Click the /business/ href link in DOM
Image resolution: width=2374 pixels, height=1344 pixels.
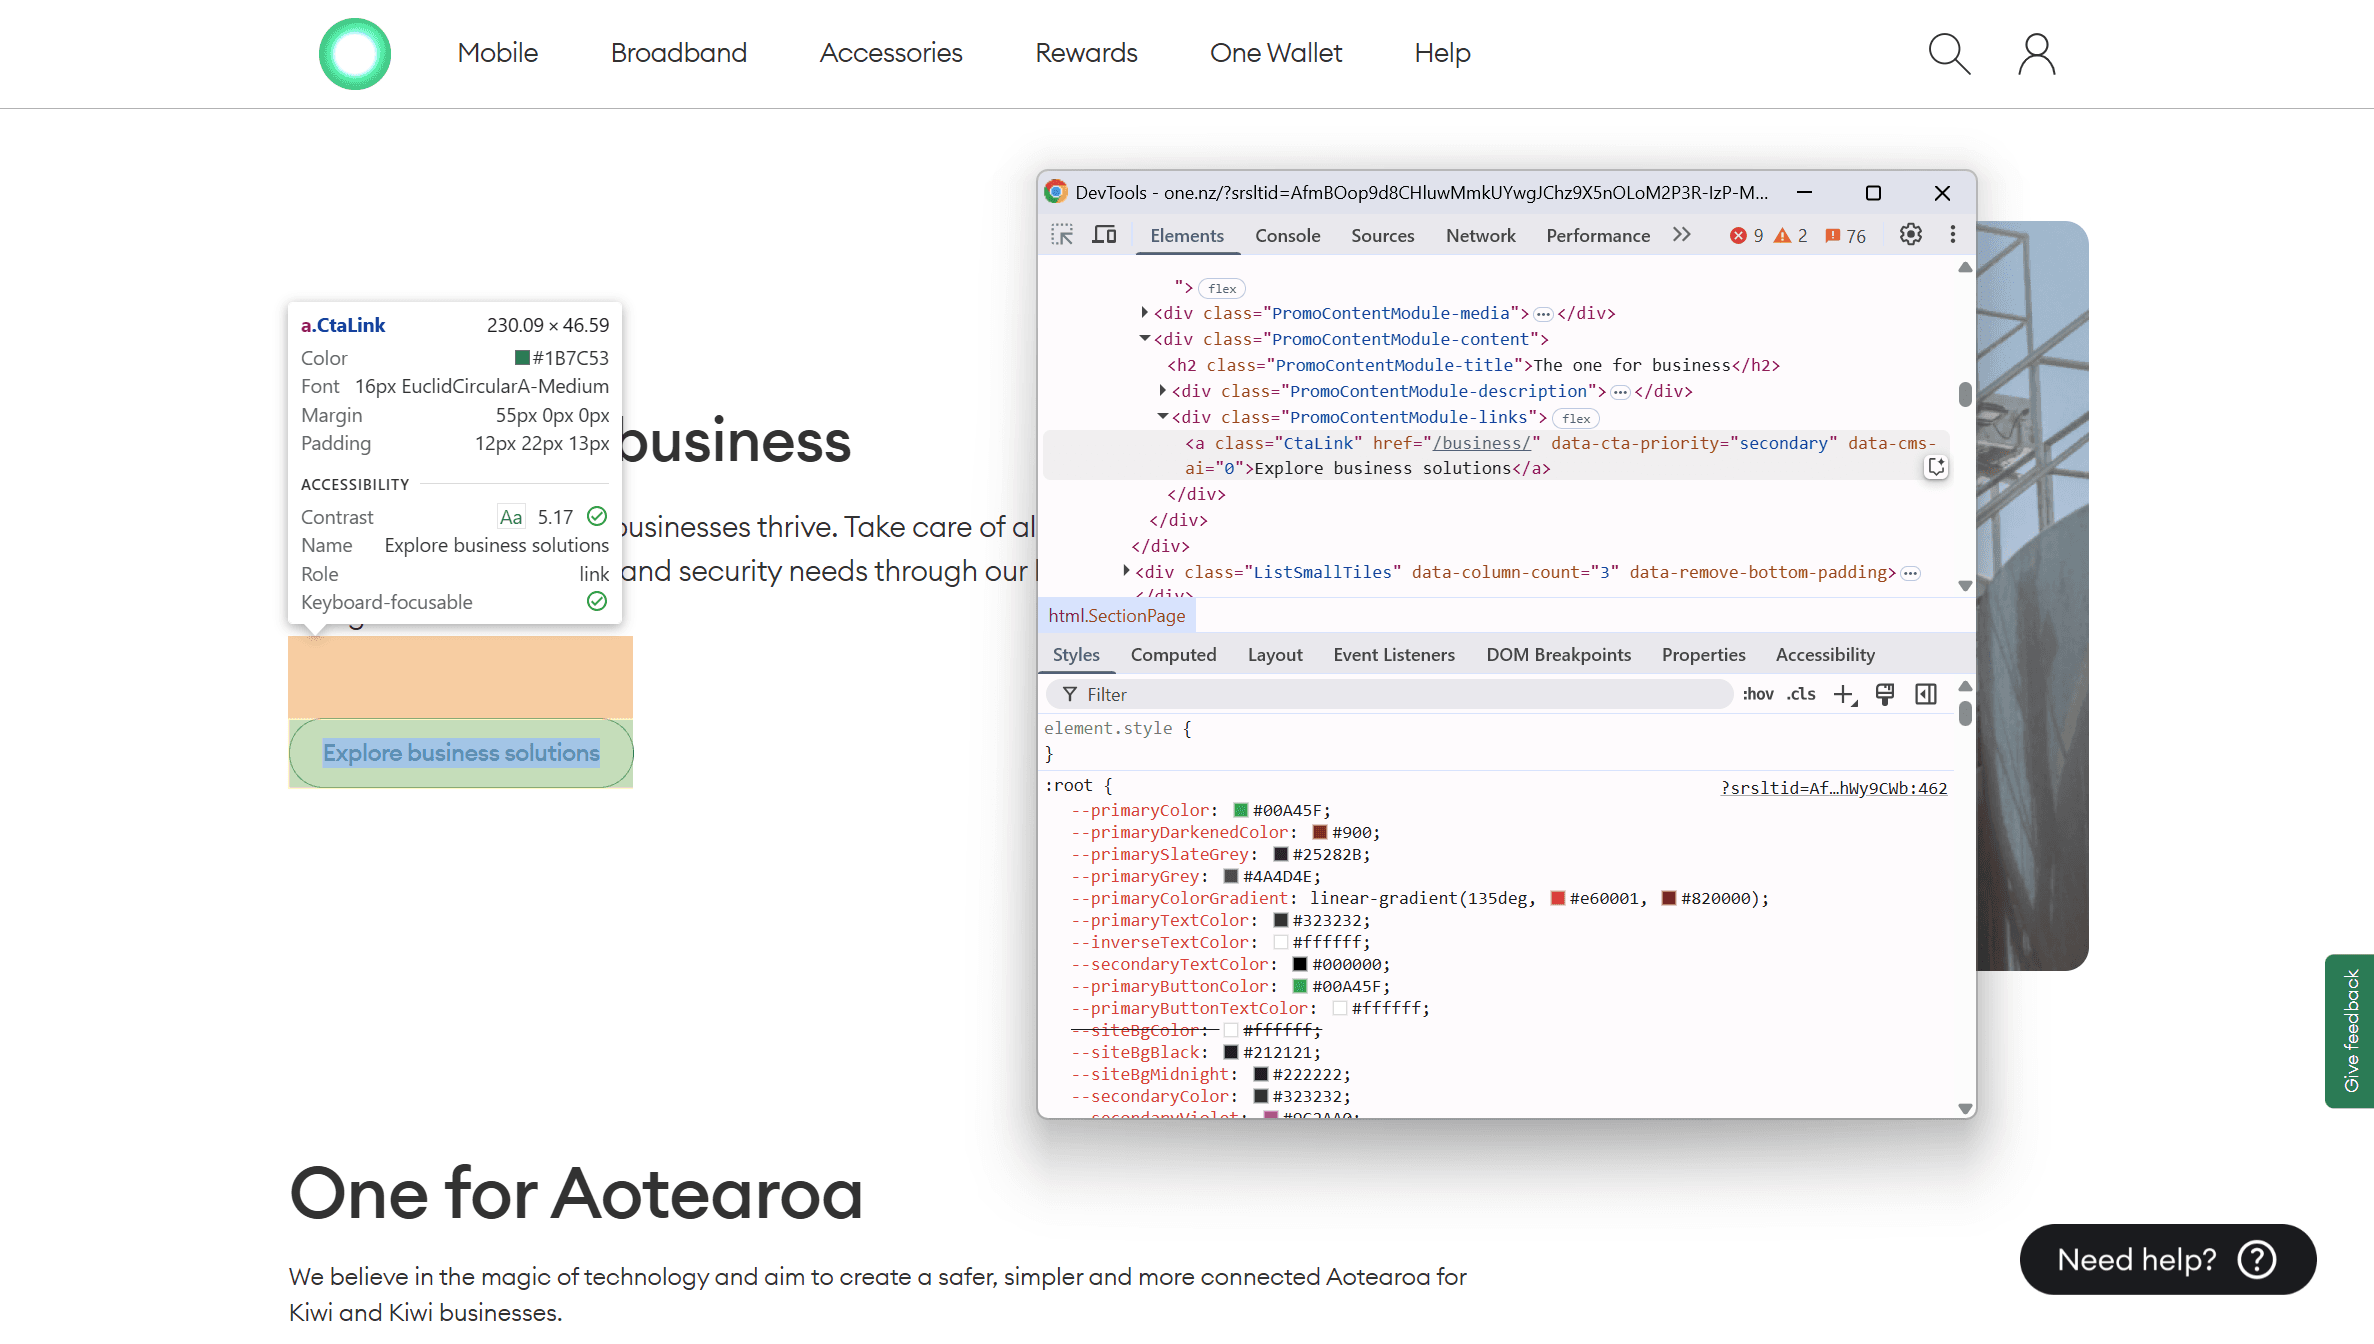(1481, 443)
